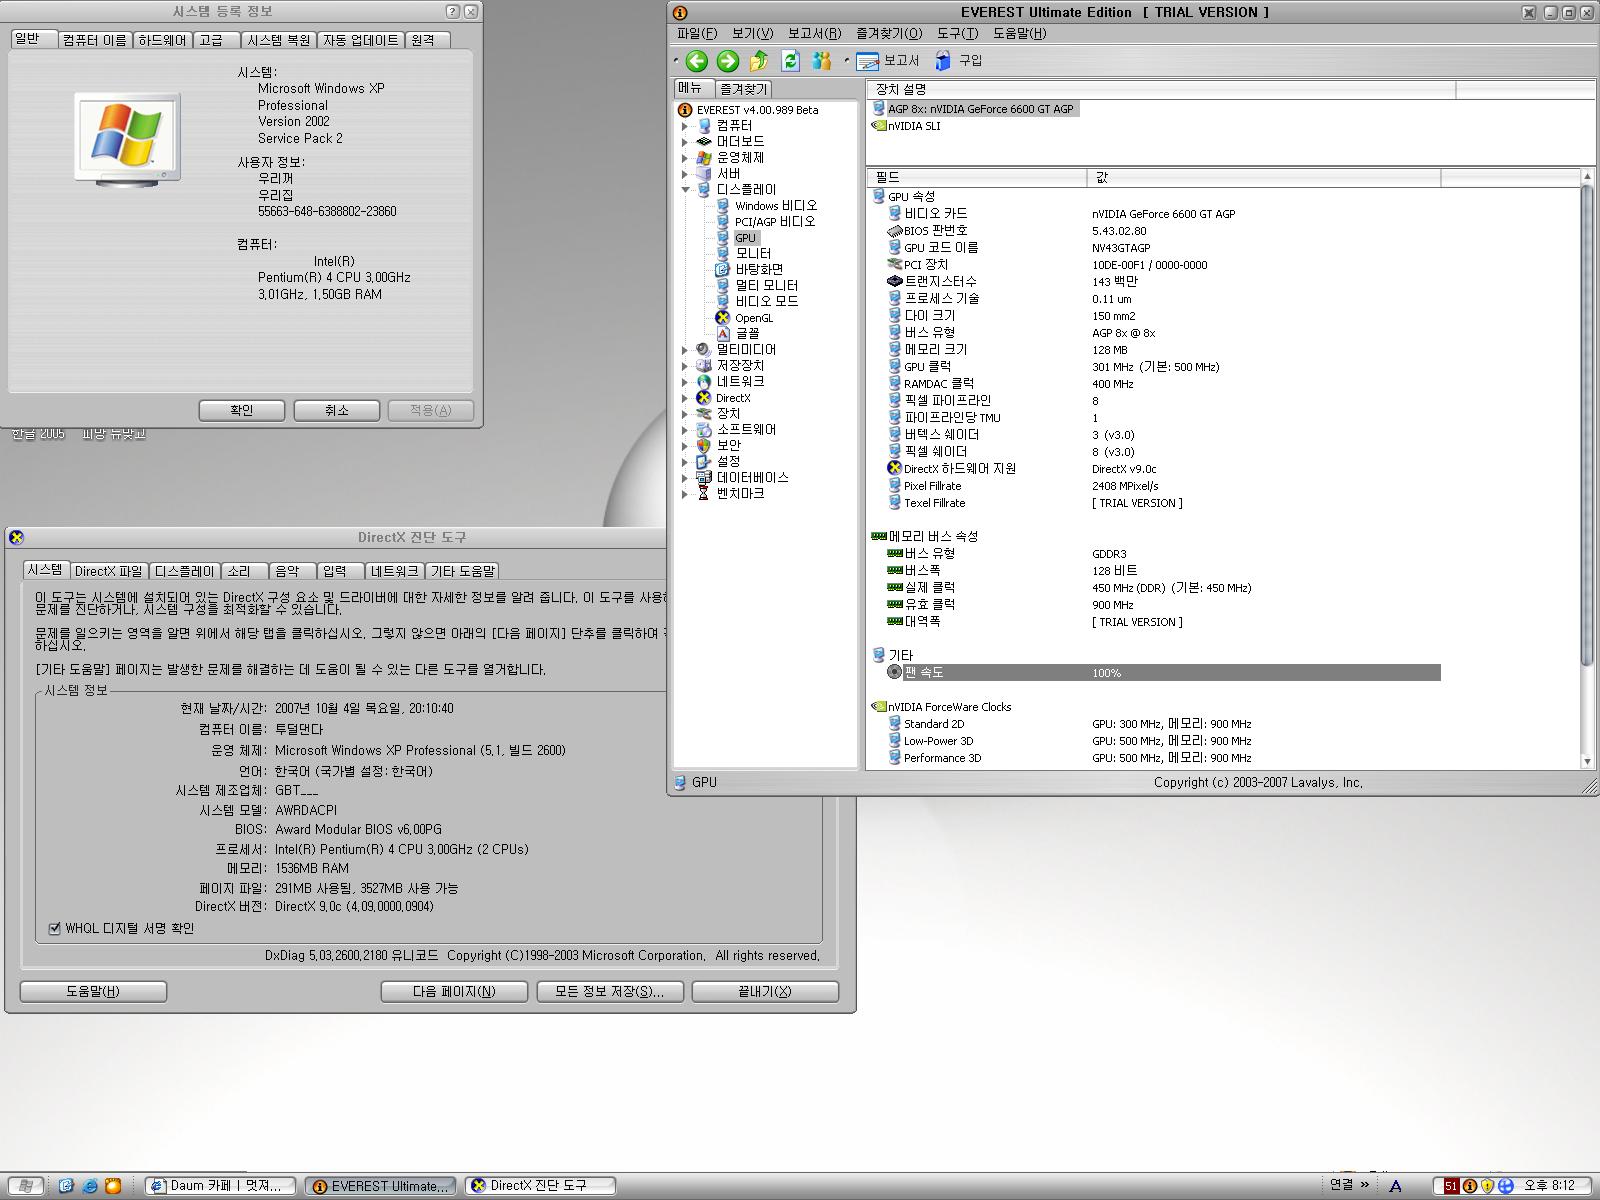This screenshot has height=1200, width=1600.
Task: Switch to the 디스플레이 tab in DirectX tool
Action: 185,571
